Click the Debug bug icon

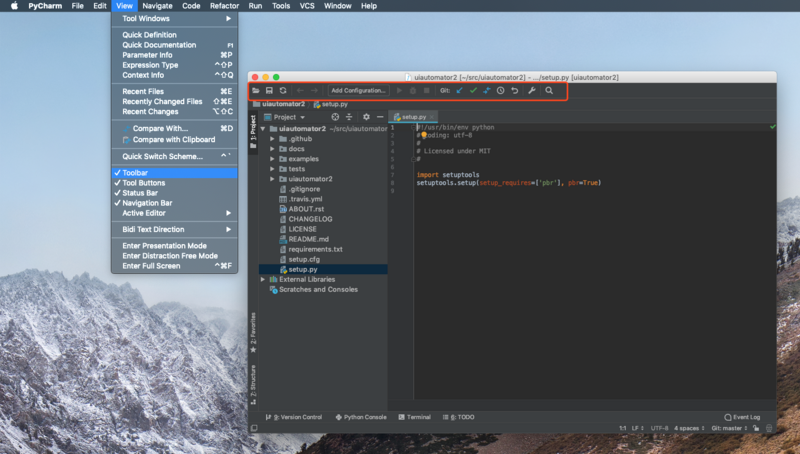[x=413, y=90]
